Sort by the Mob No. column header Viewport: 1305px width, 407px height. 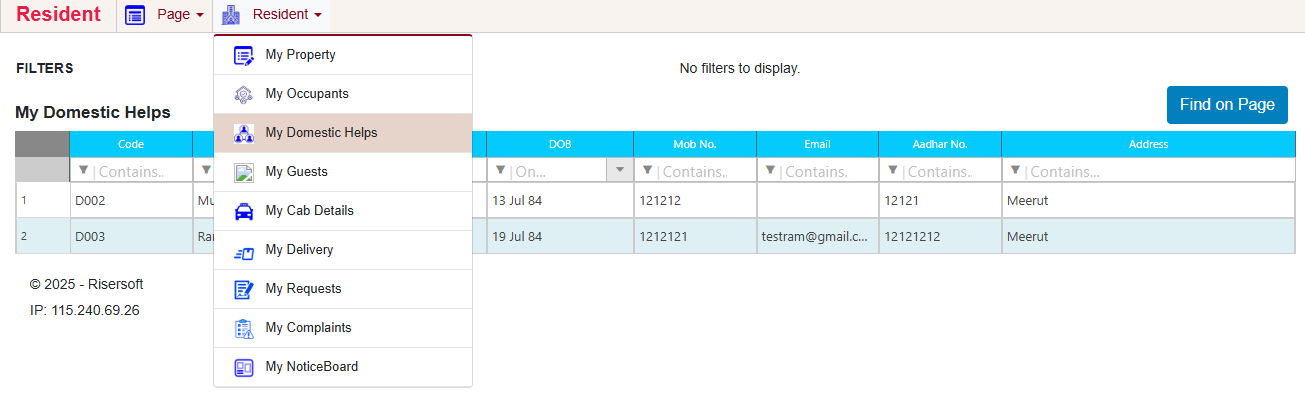pyautogui.click(x=694, y=144)
